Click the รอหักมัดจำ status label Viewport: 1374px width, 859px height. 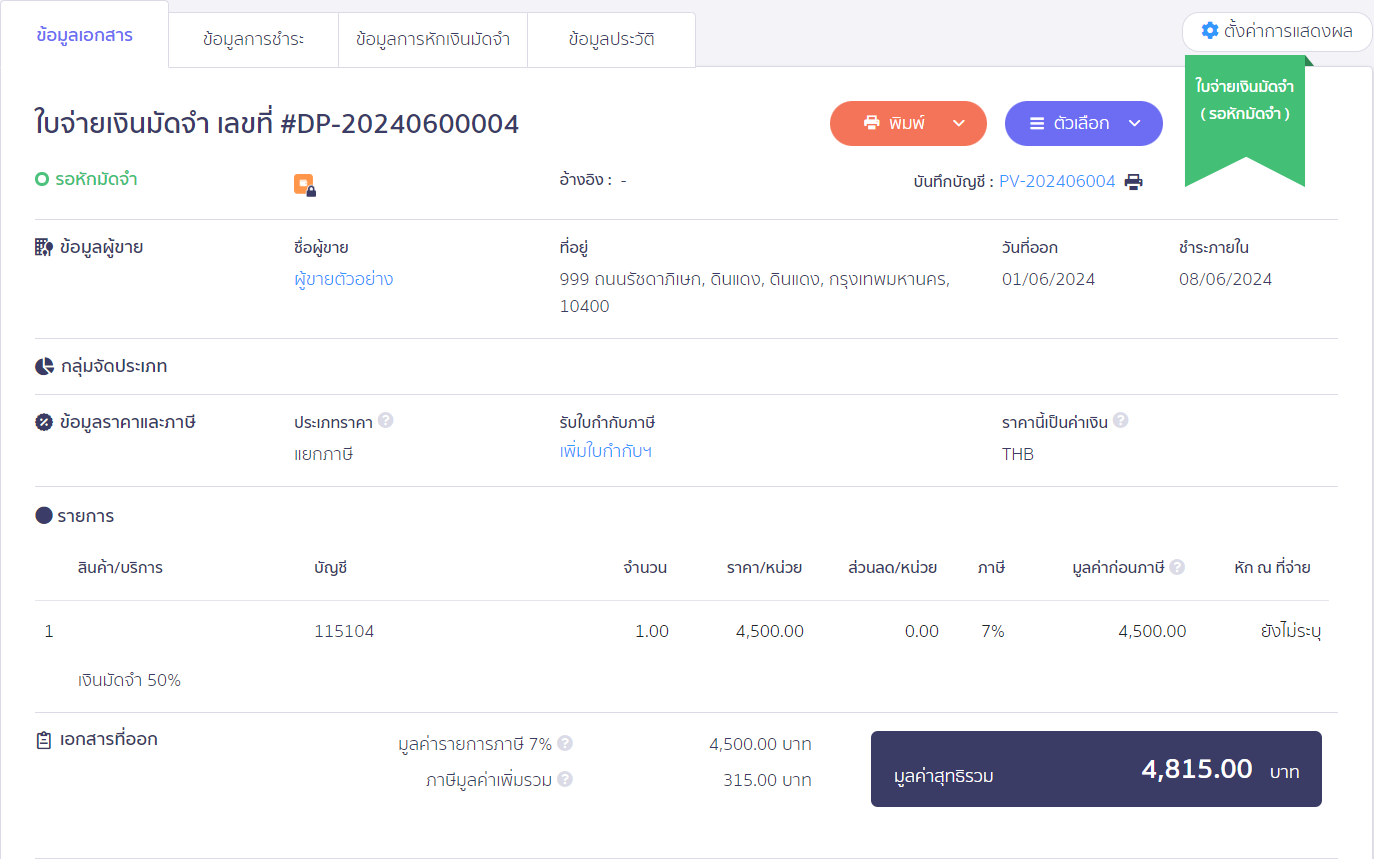[96, 180]
